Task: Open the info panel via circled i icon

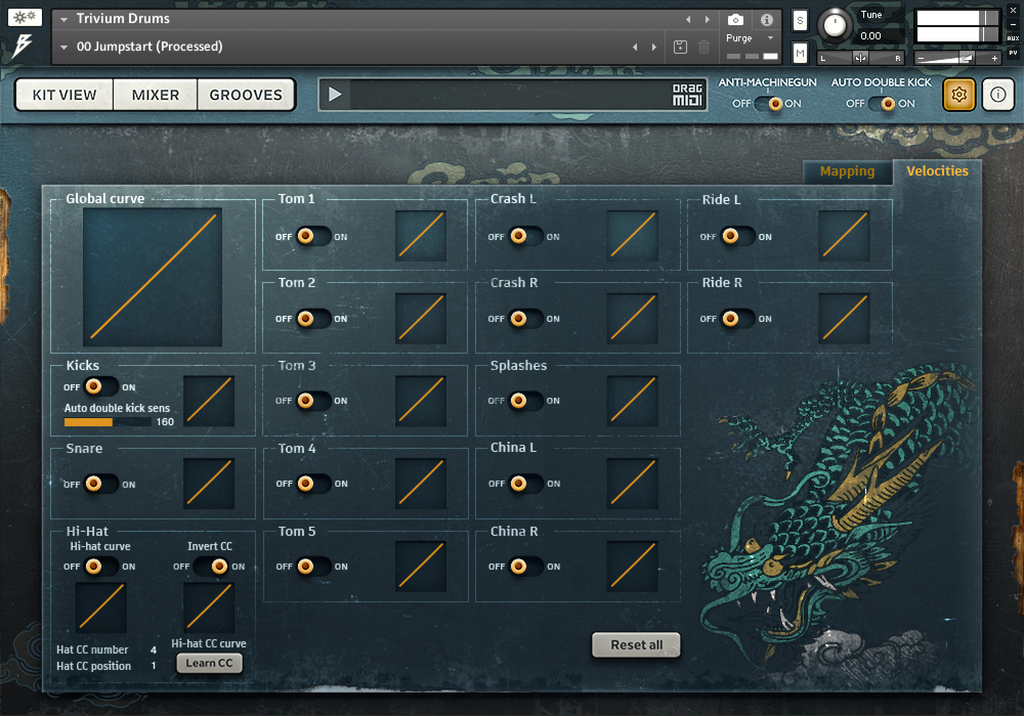Action: pyautogui.click(x=998, y=95)
